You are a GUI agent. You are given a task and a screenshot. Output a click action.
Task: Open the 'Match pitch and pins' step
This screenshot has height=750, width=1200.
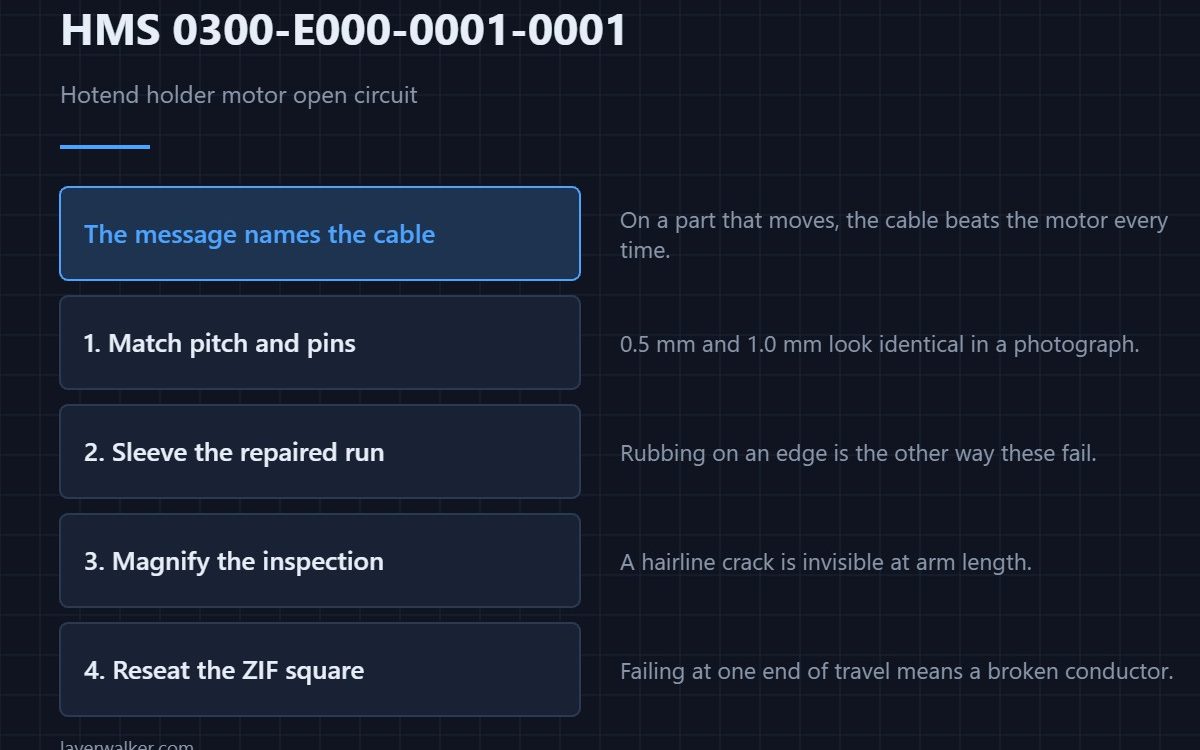pos(320,342)
